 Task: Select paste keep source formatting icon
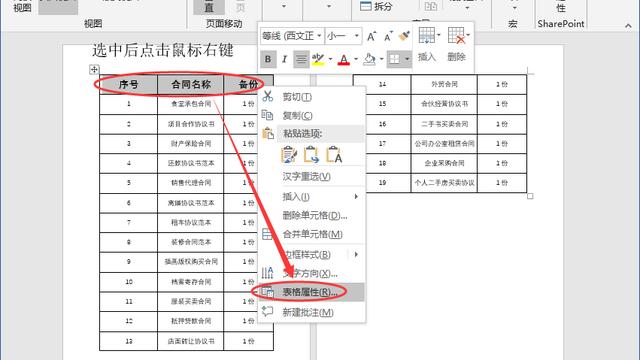(x=289, y=155)
